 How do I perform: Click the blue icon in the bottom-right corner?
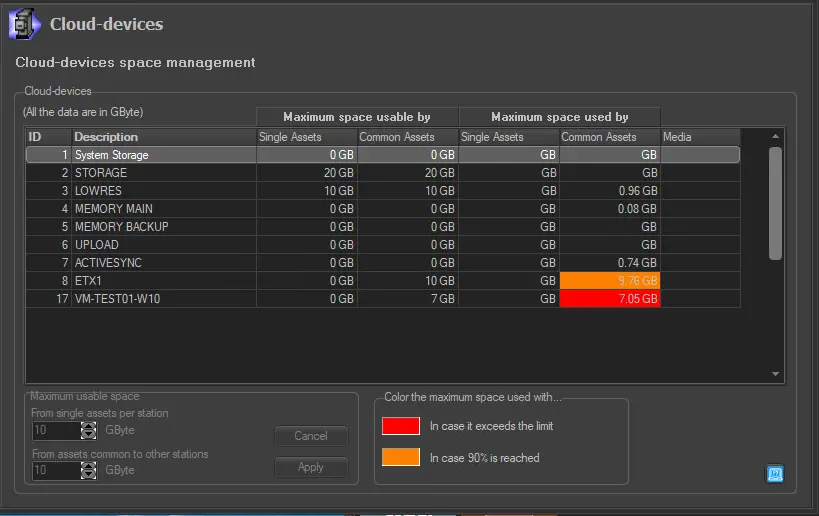pos(774,474)
